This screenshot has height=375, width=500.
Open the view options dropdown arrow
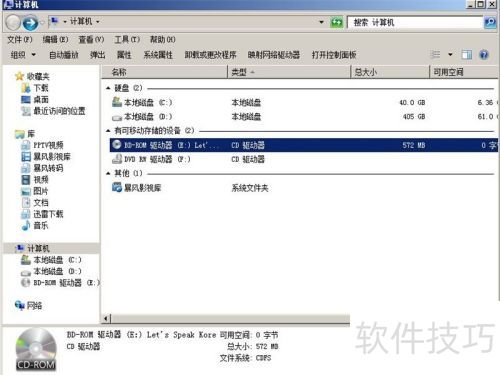point(450,54)
